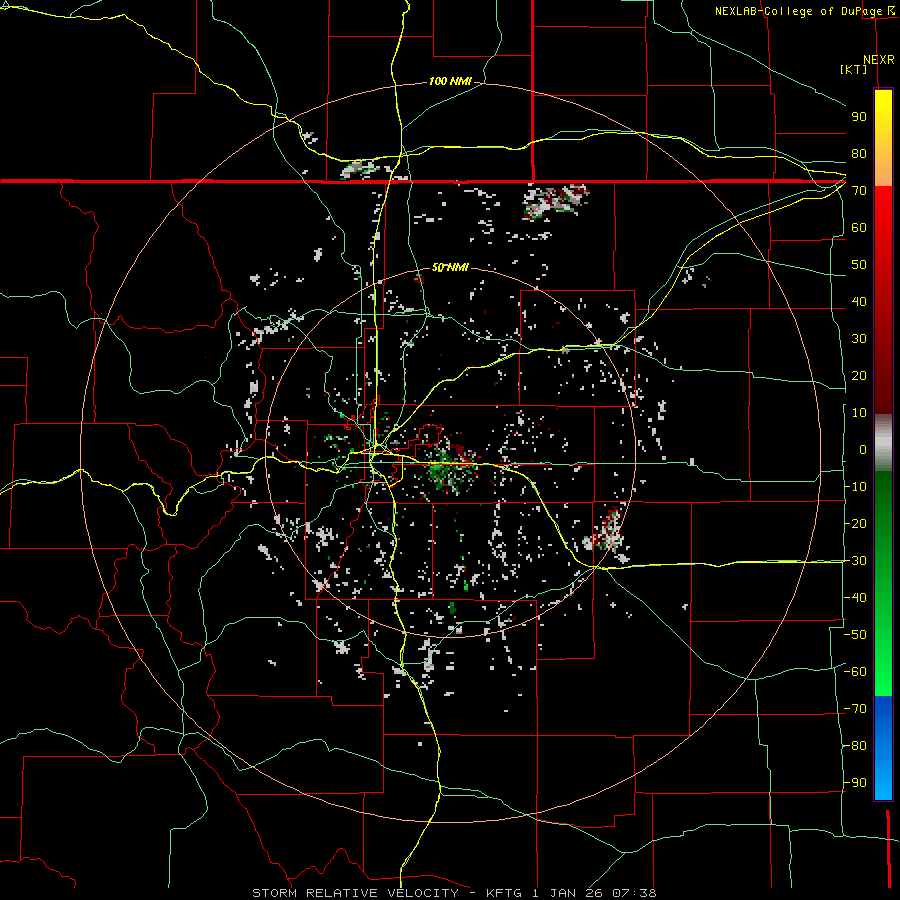This screenshot has height=900, width=900.
Task: Click the 50 value on the velocity scale
Action: (859, 265)
